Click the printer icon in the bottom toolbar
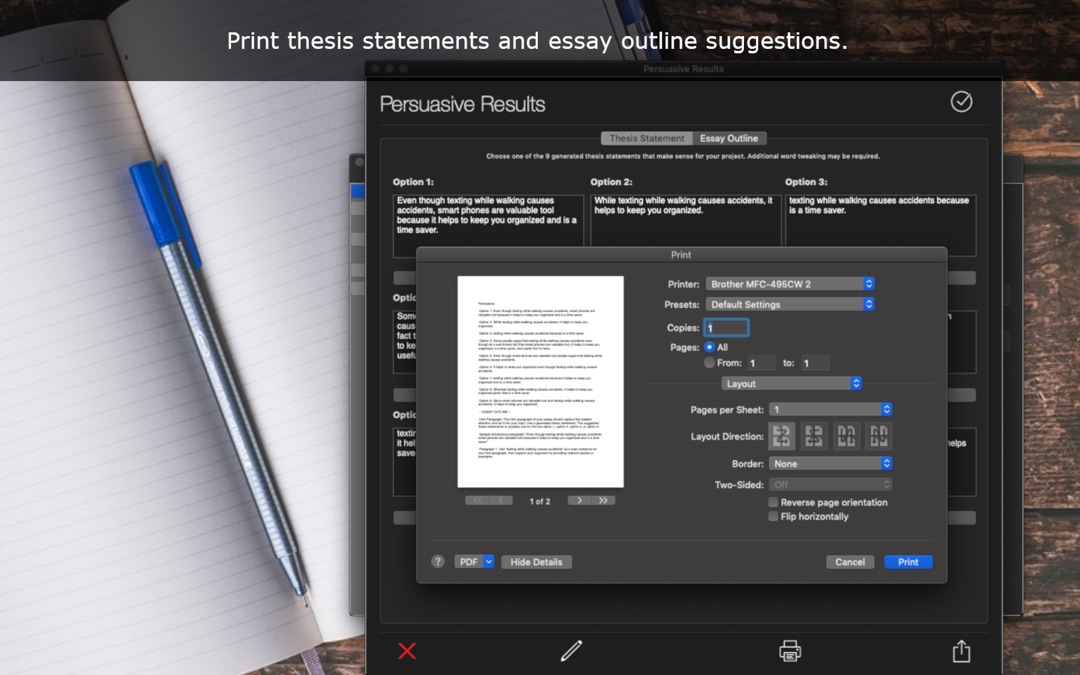 pyautogui.click(x=789, y=651)
